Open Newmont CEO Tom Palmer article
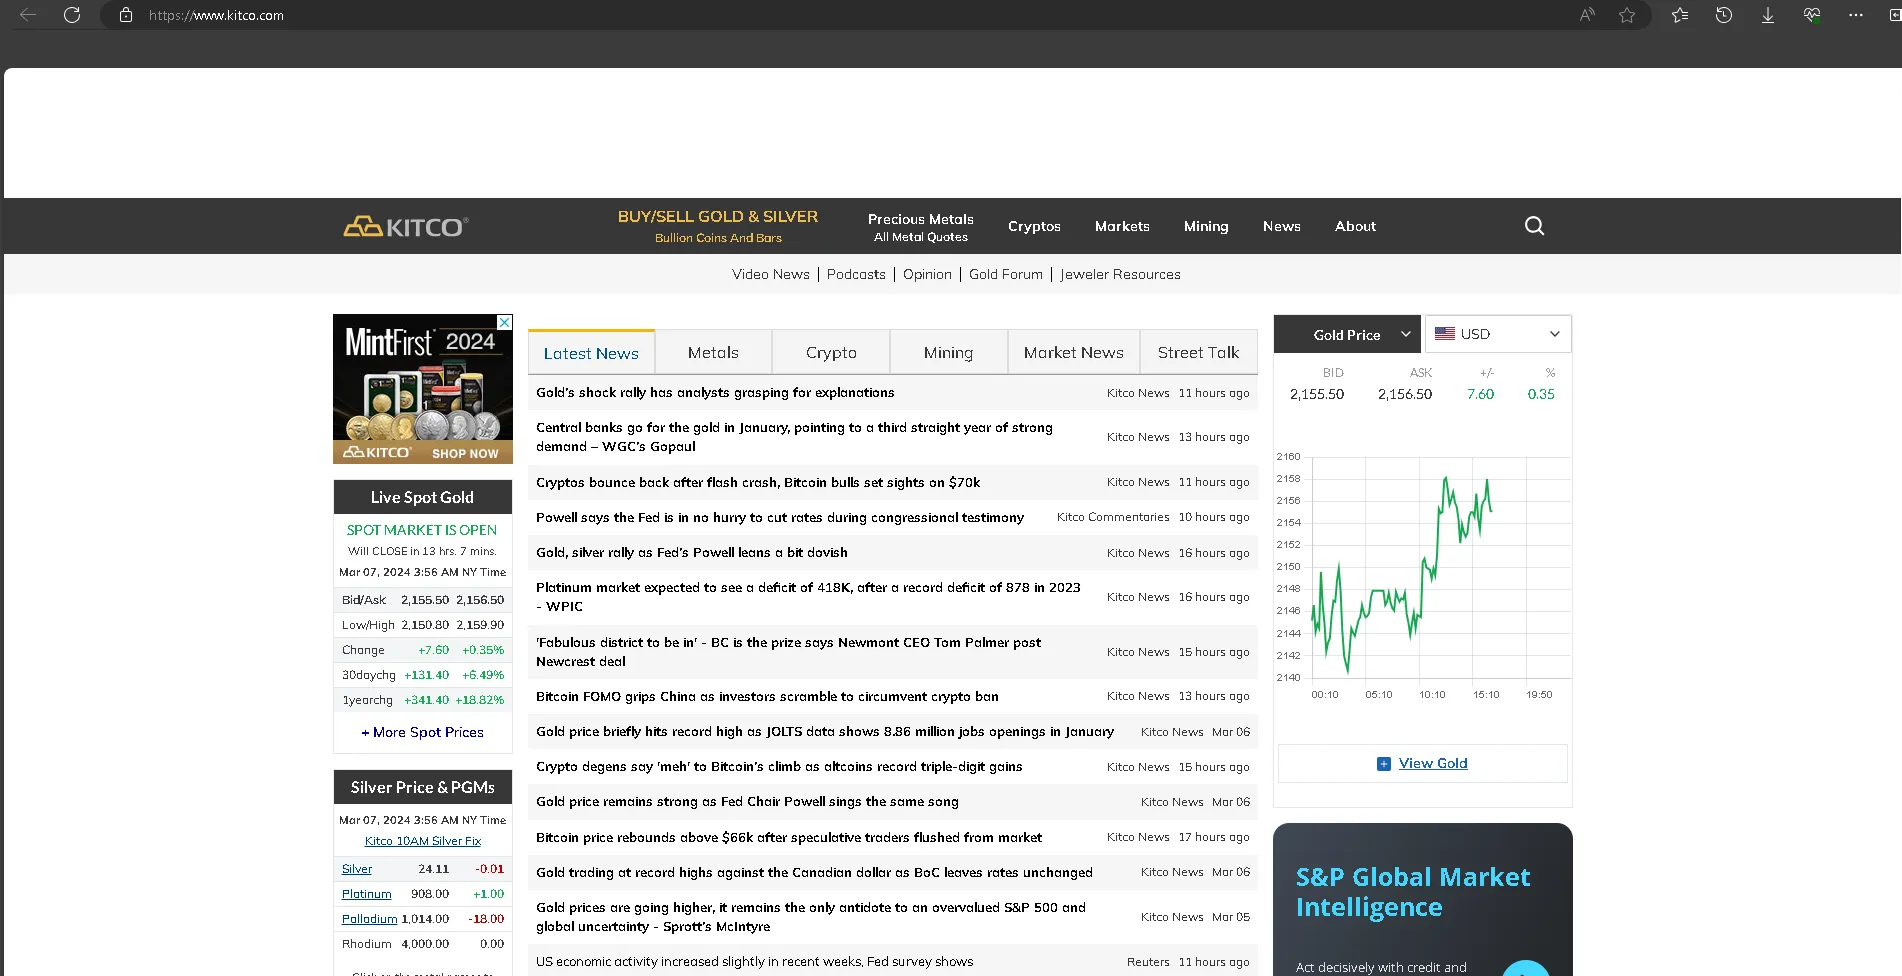 (x=788, y=652)
